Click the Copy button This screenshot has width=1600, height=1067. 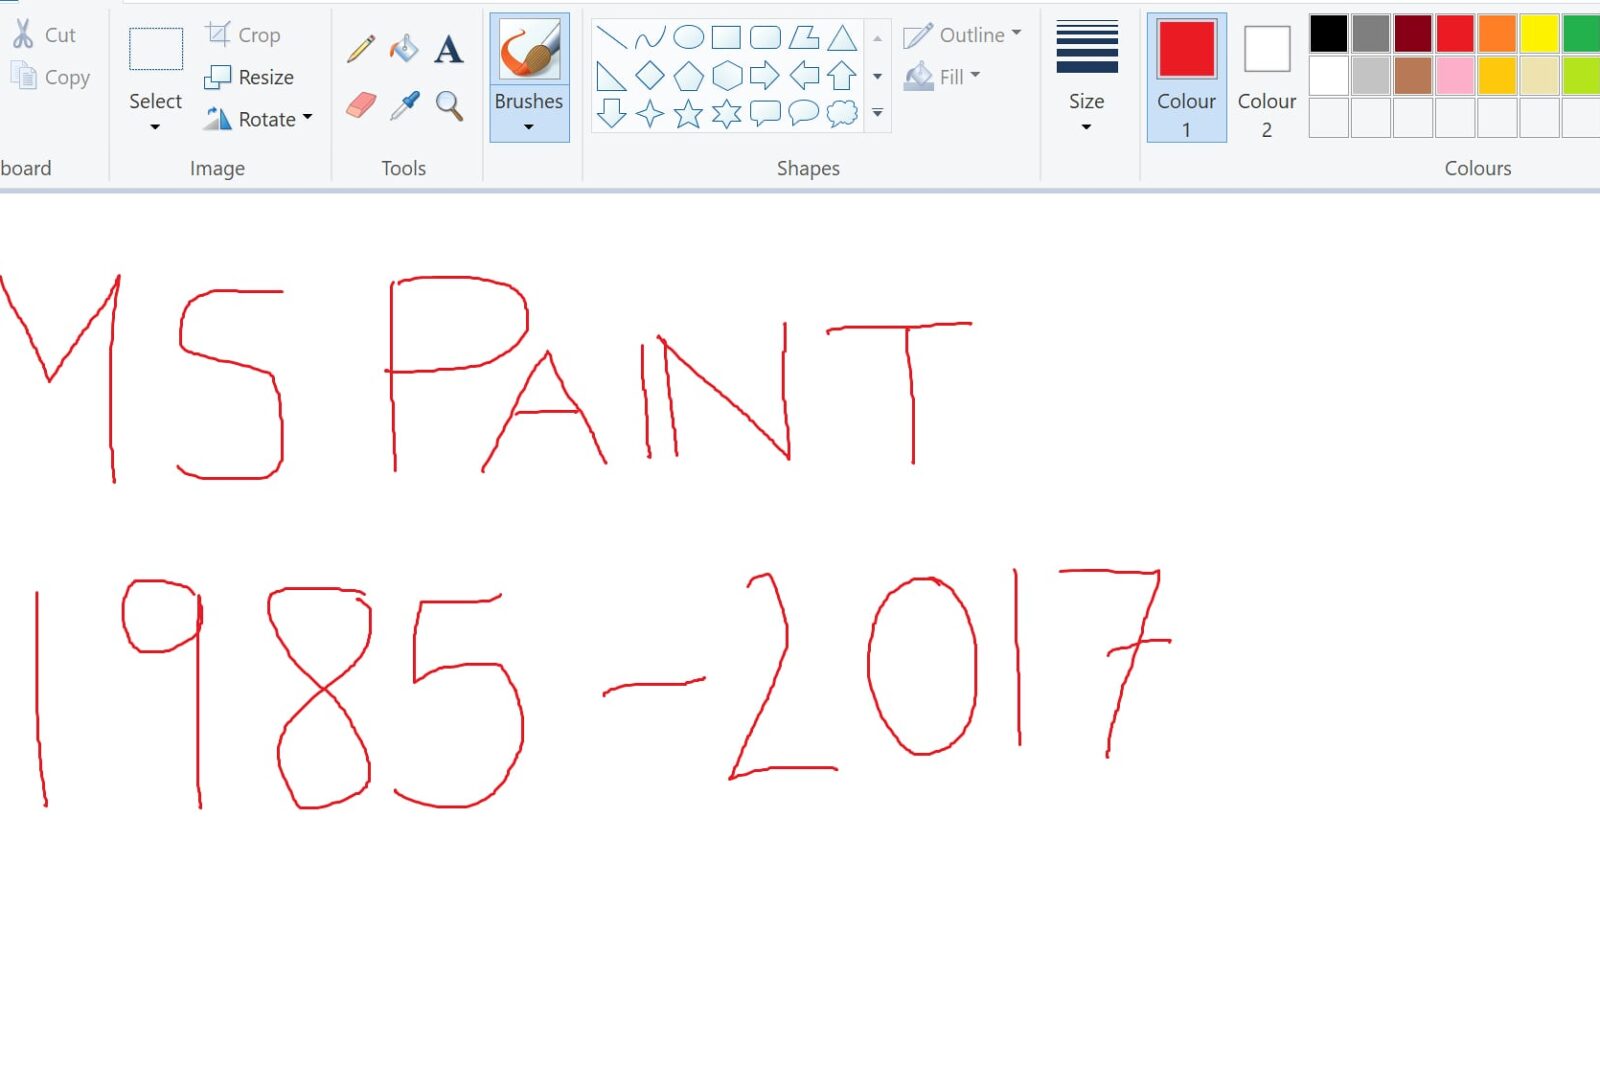click(50, 77)
